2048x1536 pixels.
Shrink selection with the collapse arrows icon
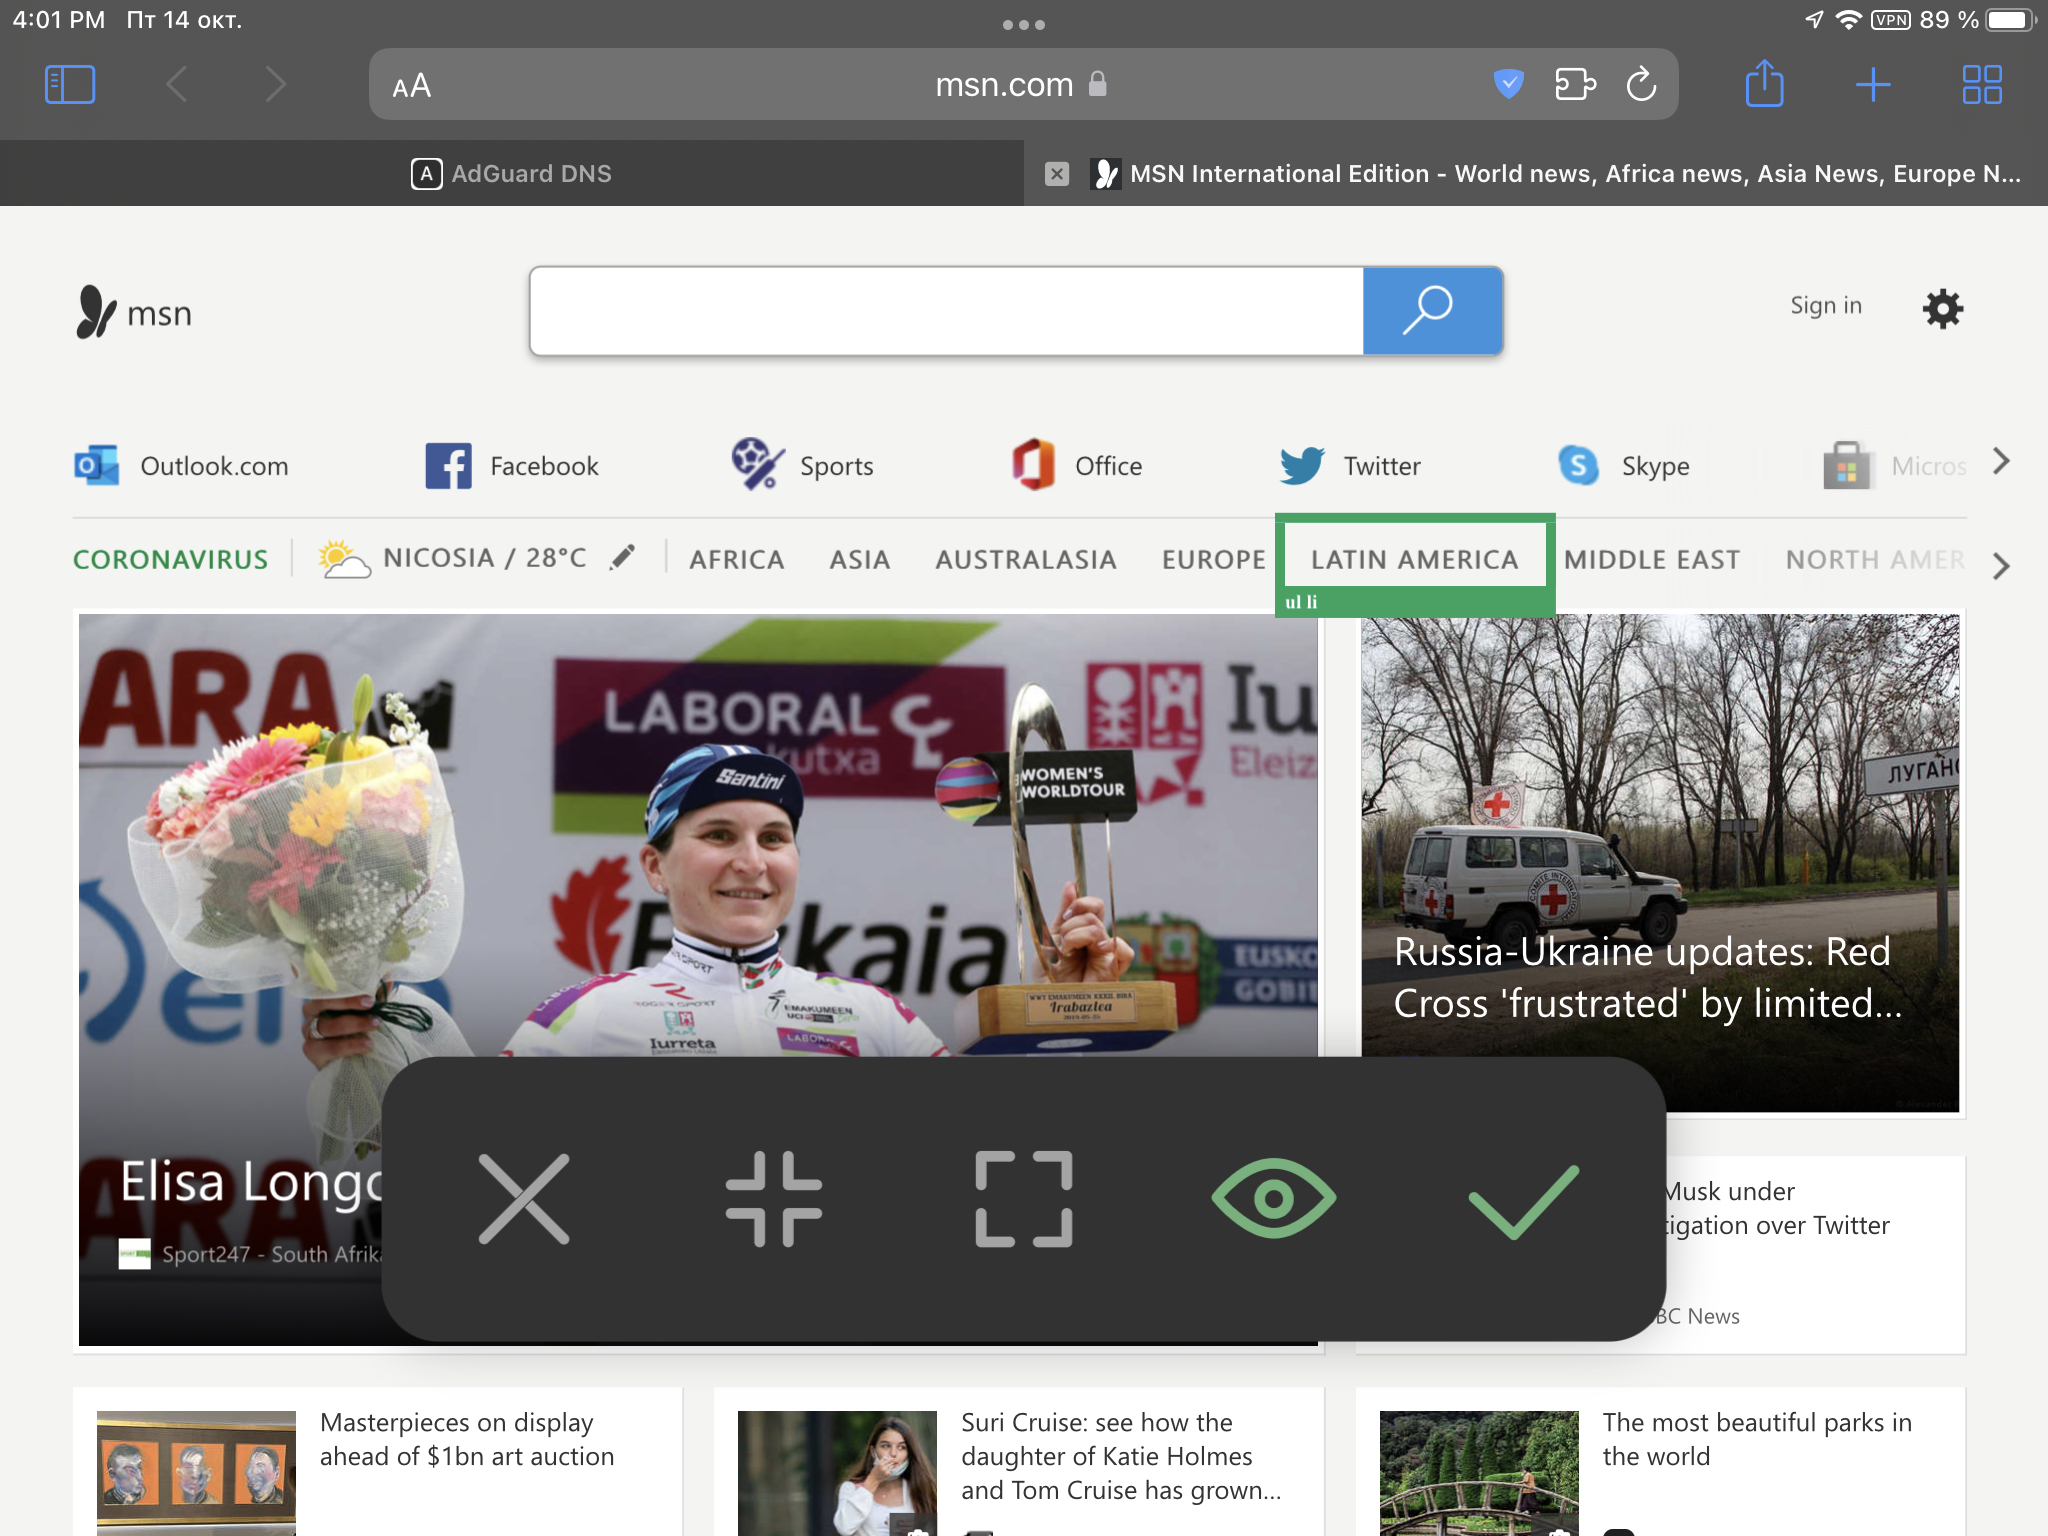(x=774, y=1199)
